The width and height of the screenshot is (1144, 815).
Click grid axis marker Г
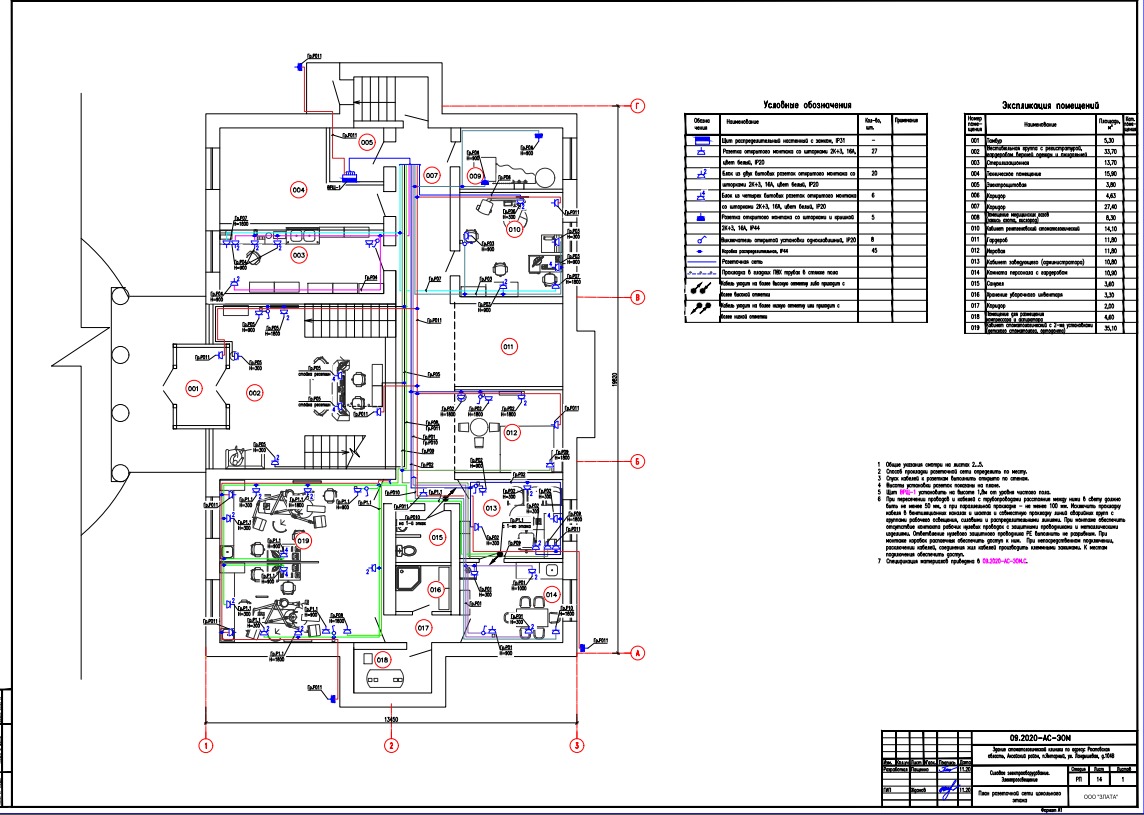tap(638, 107)
